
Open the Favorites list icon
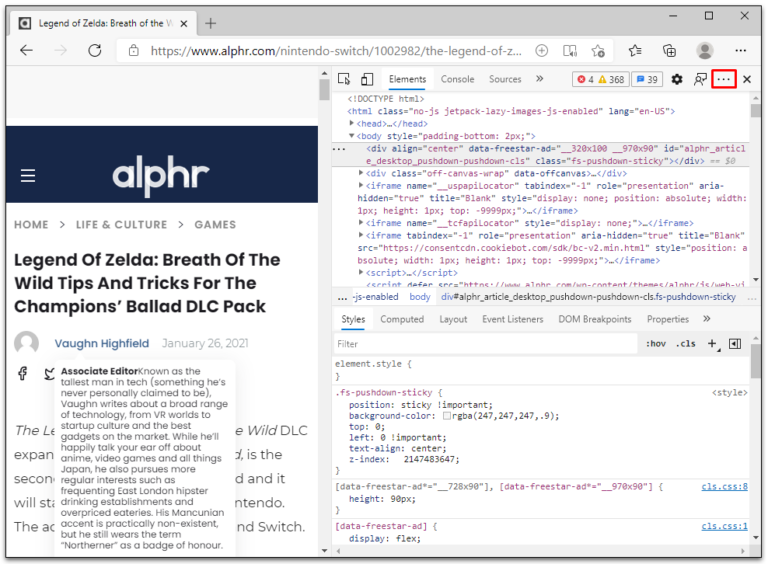(x=635, y=50)
